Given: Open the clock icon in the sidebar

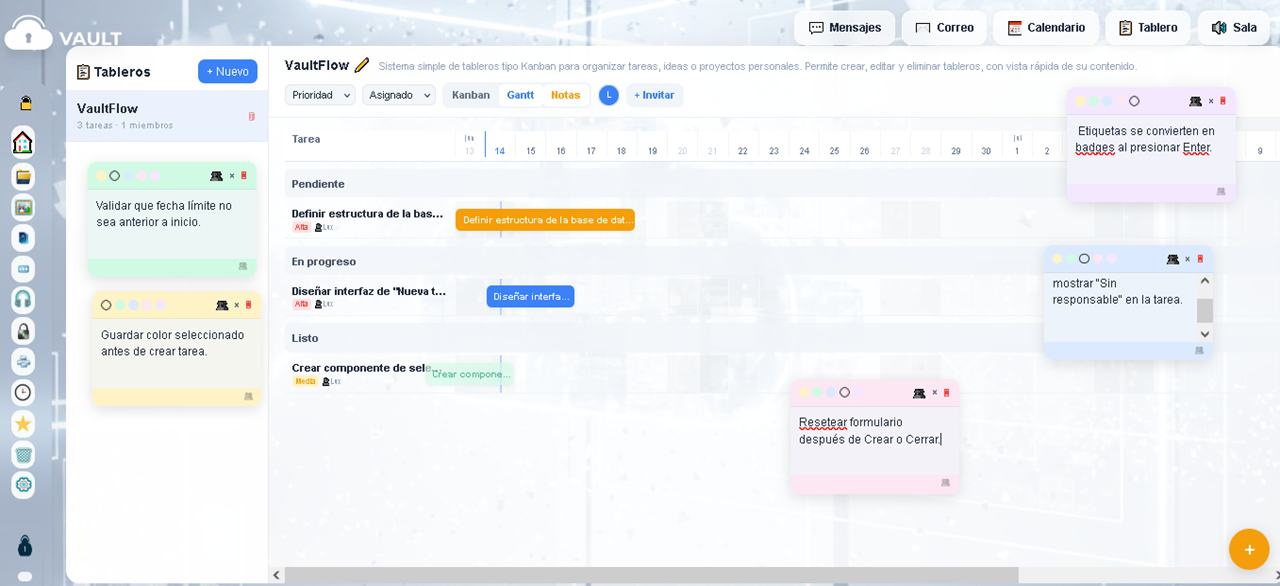Looking at the screenshot, I should click(23, 392).
